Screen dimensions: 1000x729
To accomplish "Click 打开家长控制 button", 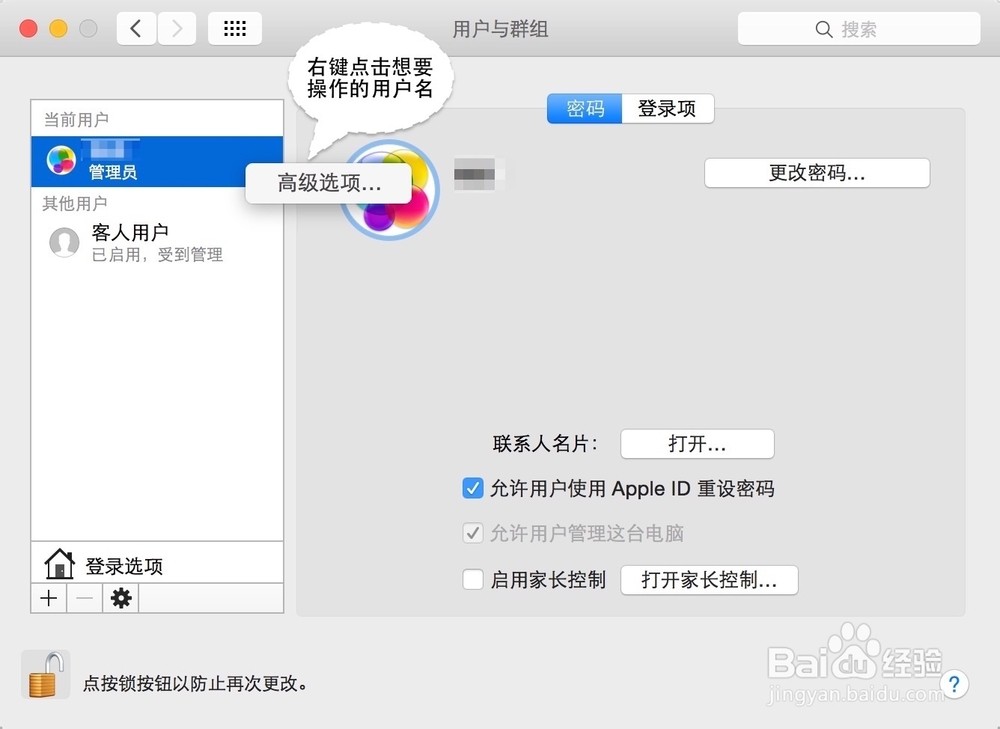I will [709, 579].
